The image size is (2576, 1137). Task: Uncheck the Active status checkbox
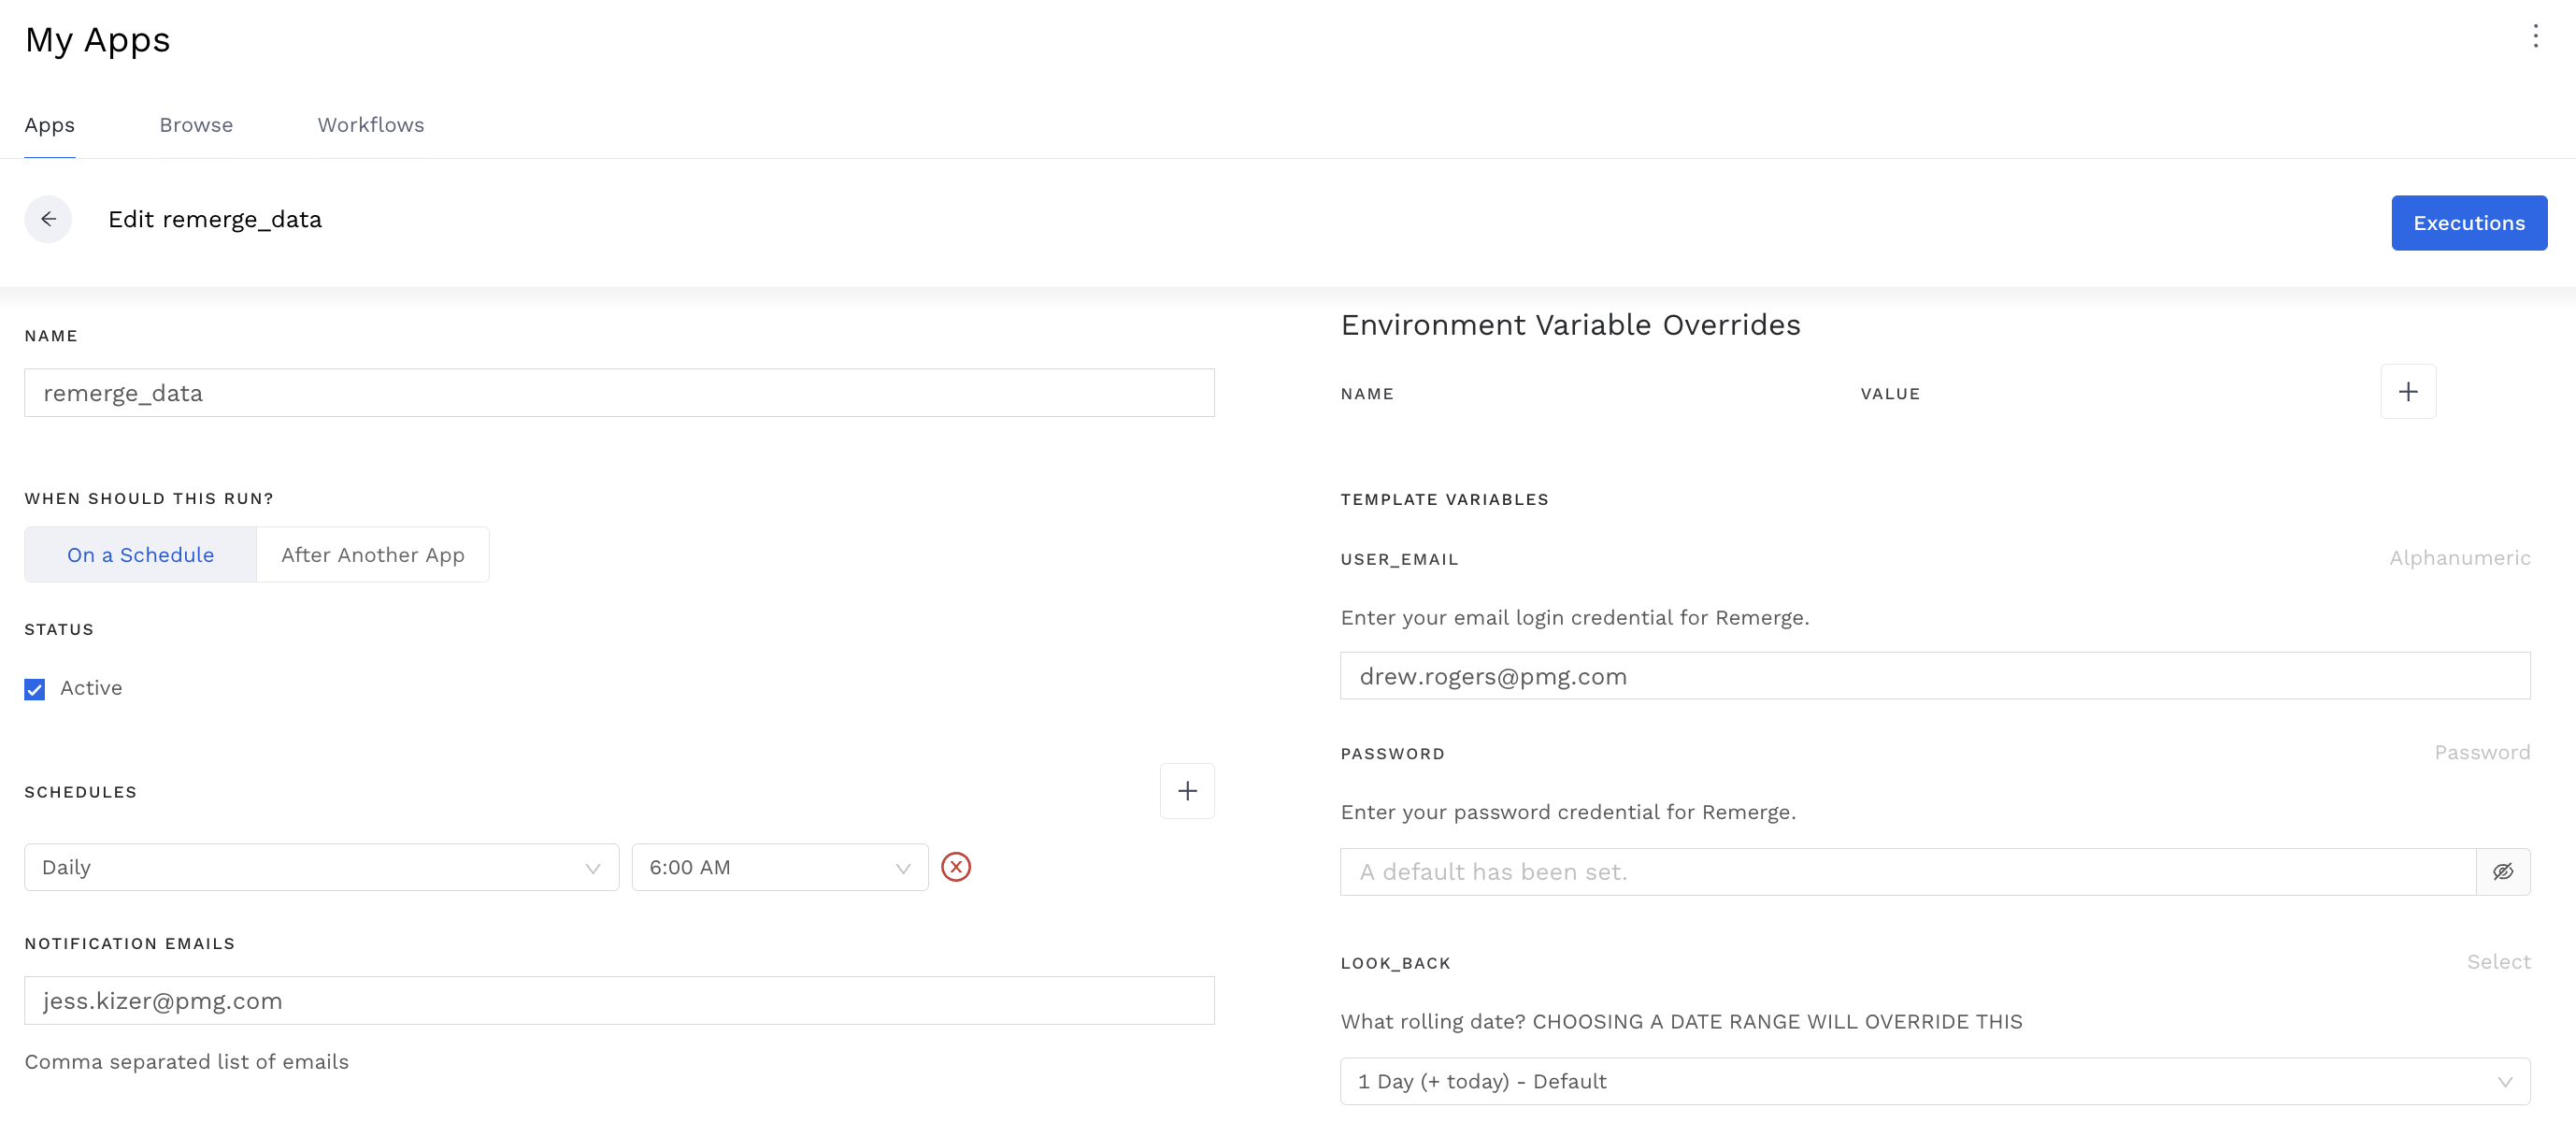point(35,689)
